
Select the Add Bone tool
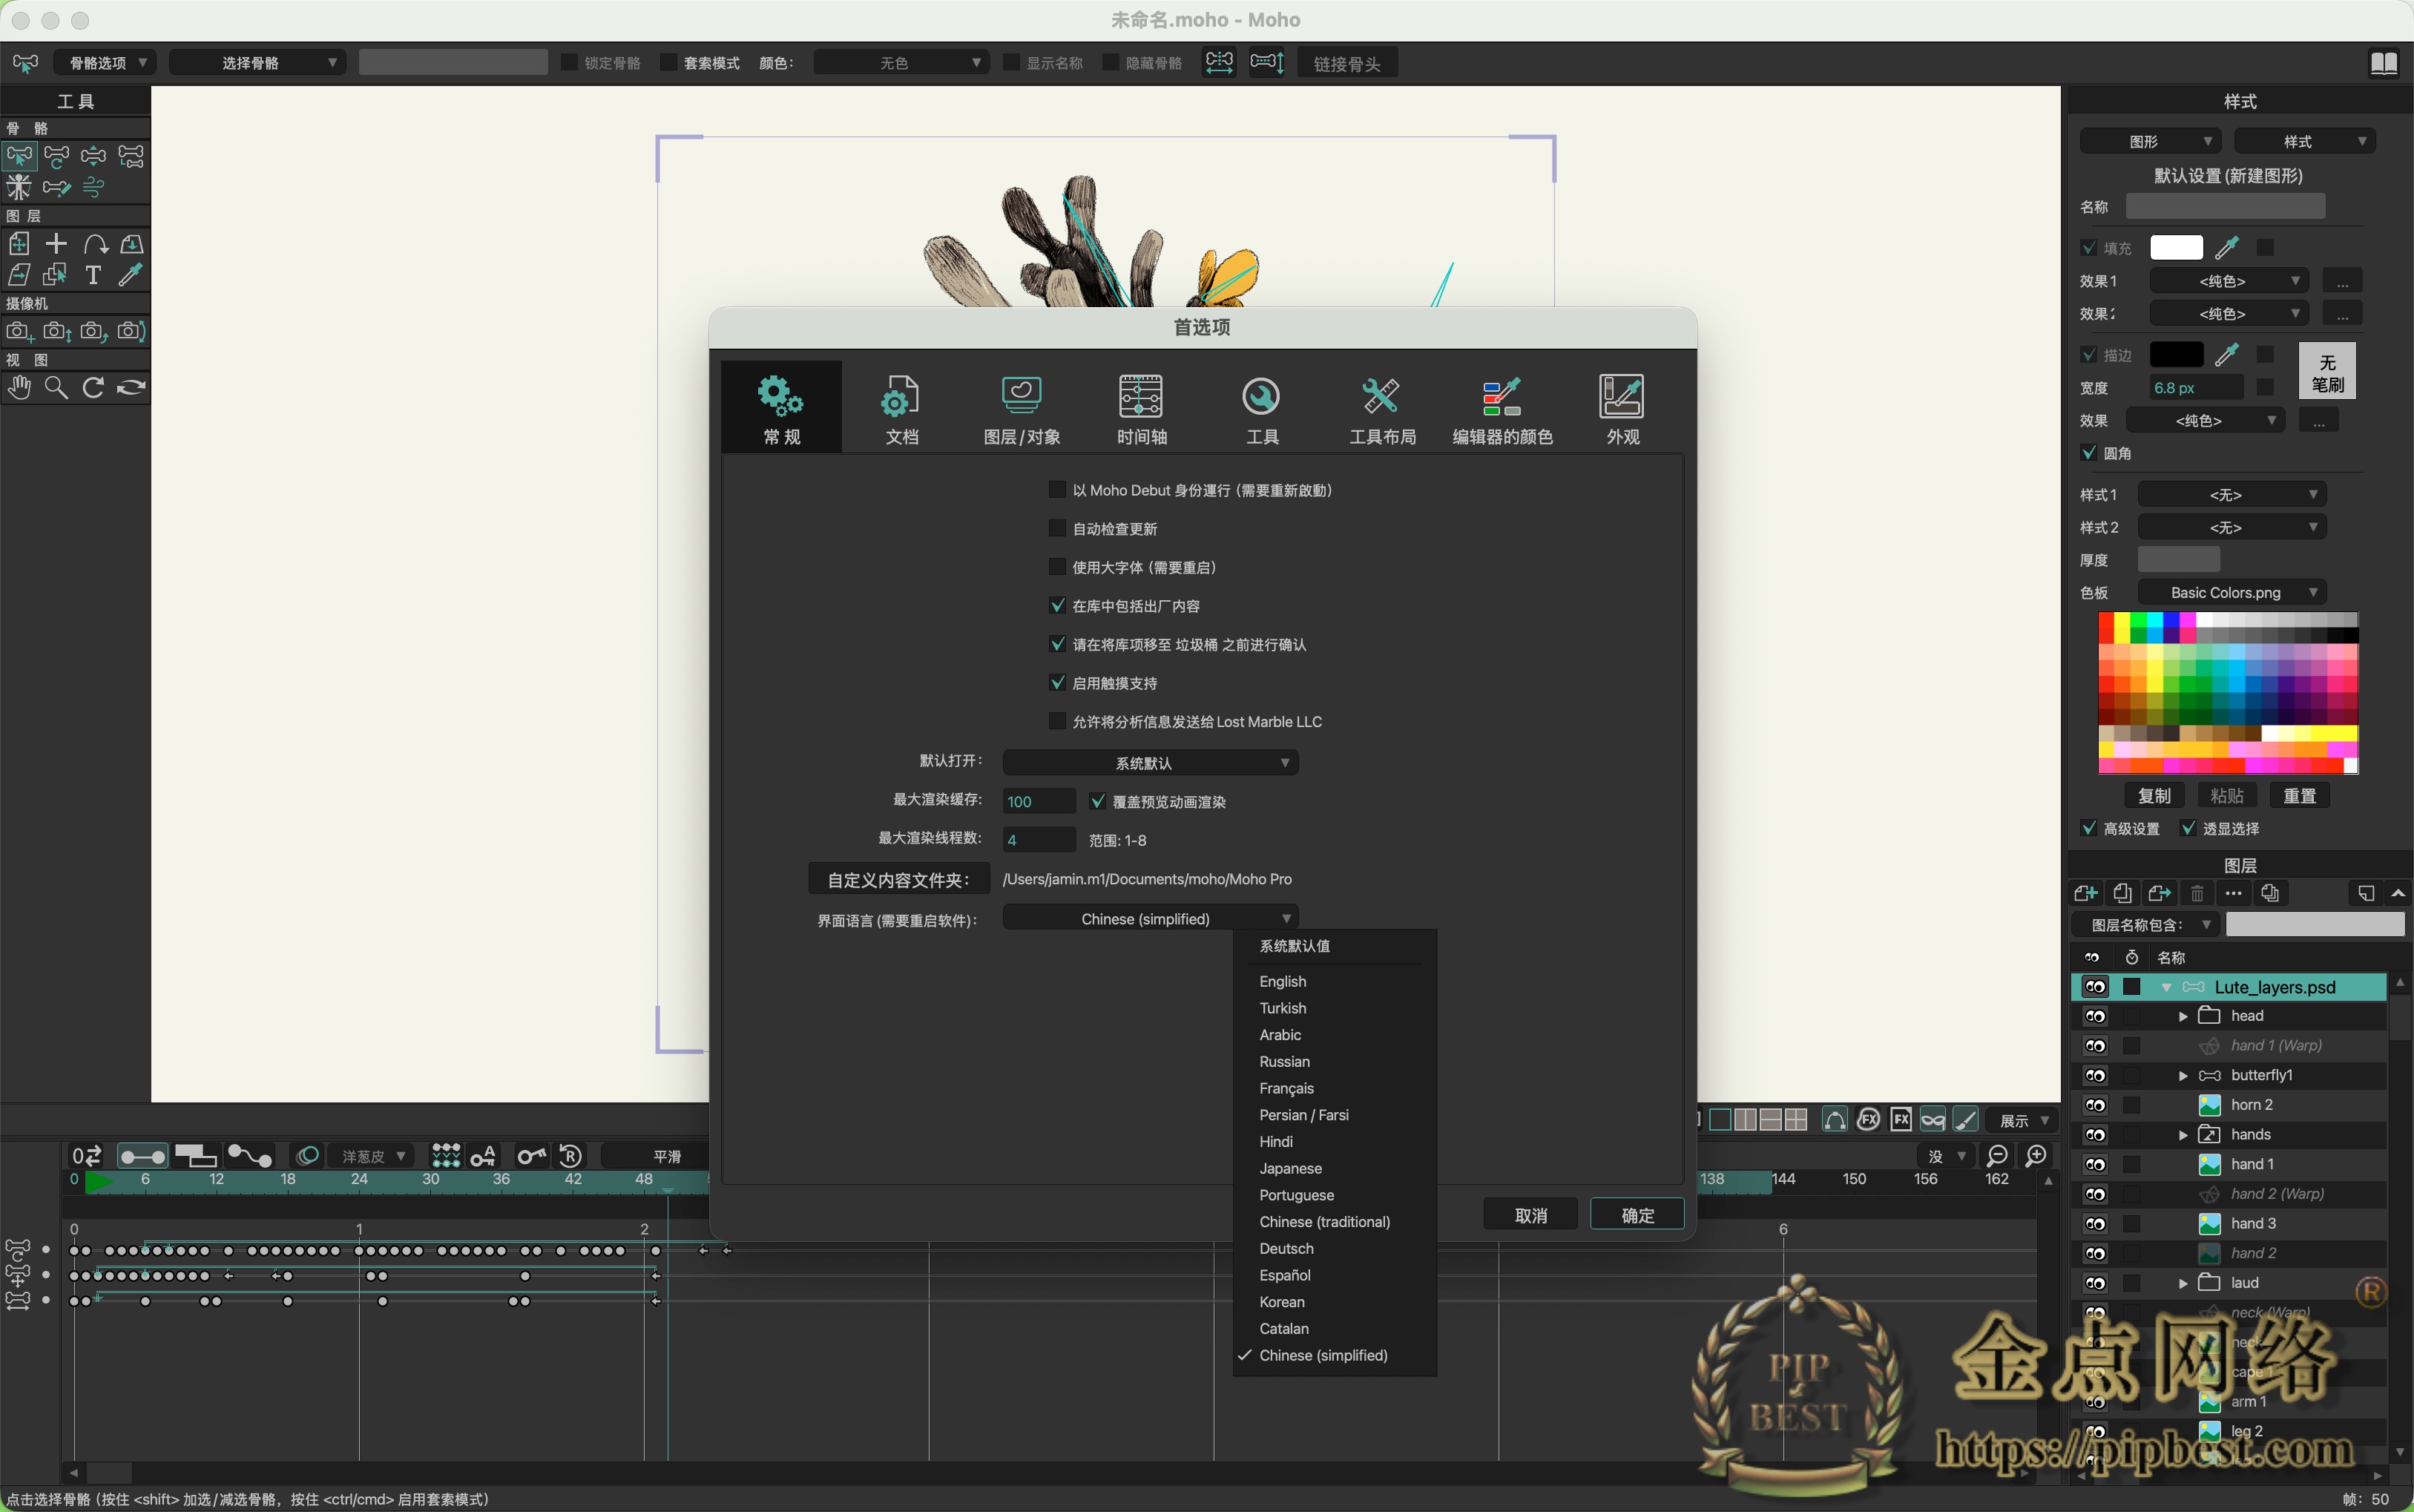(x=56, y=187)
